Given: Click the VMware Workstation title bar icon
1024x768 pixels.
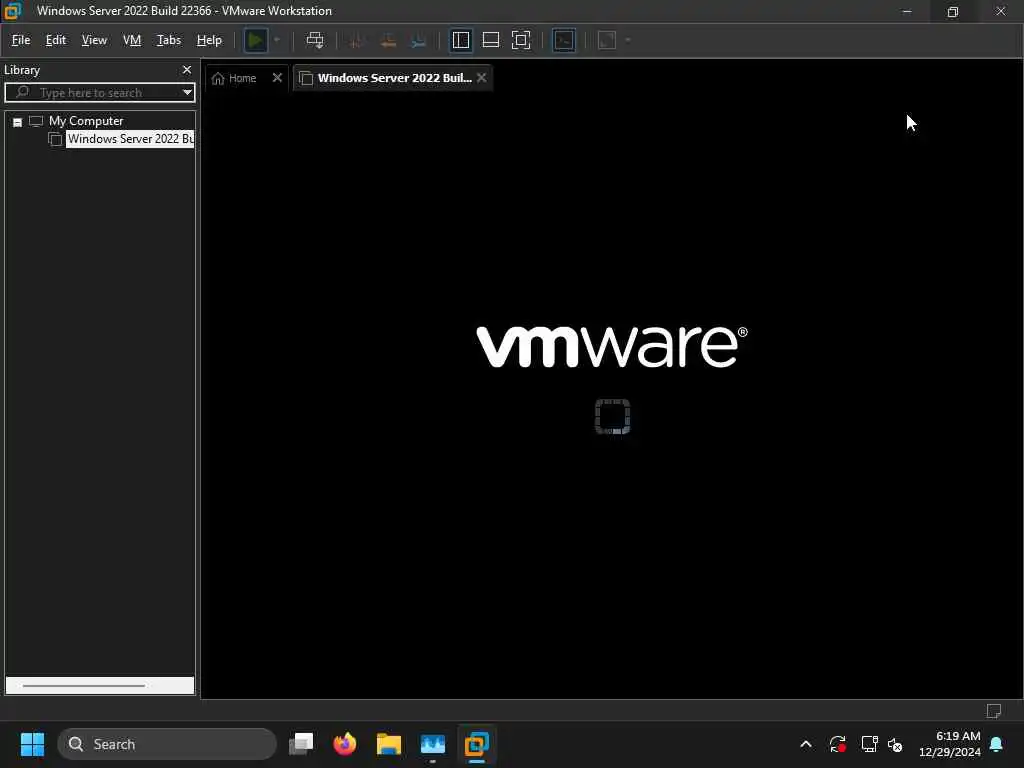Looking at the screenshot, I should point(12,11).
